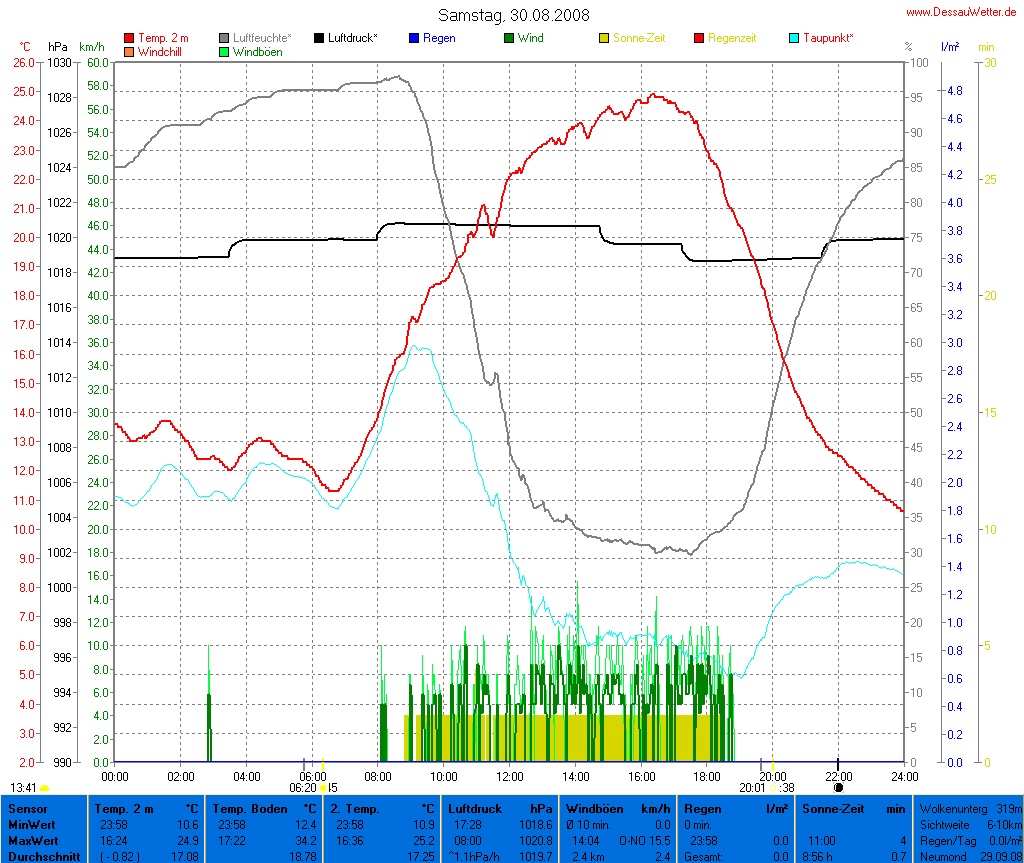1024x863 pixels.
Task: Click the moon icon below 22:00
Action: (838, 788)
